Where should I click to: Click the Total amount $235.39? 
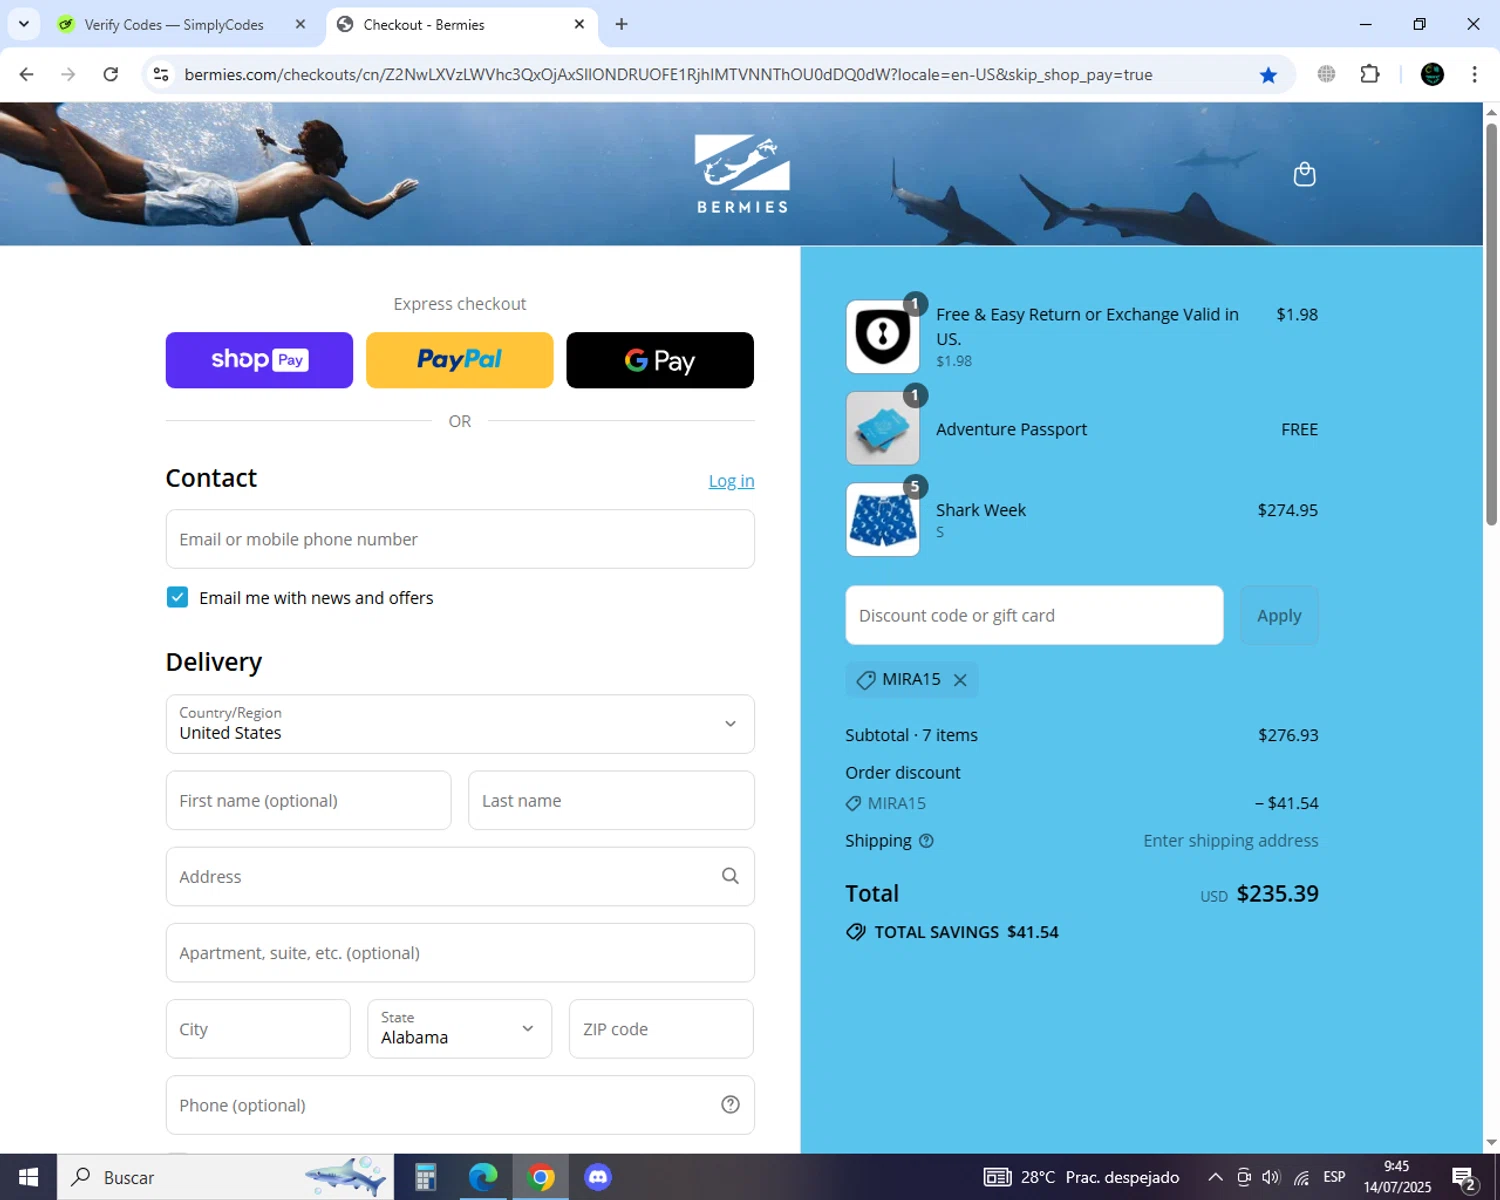click(1277, 894)
